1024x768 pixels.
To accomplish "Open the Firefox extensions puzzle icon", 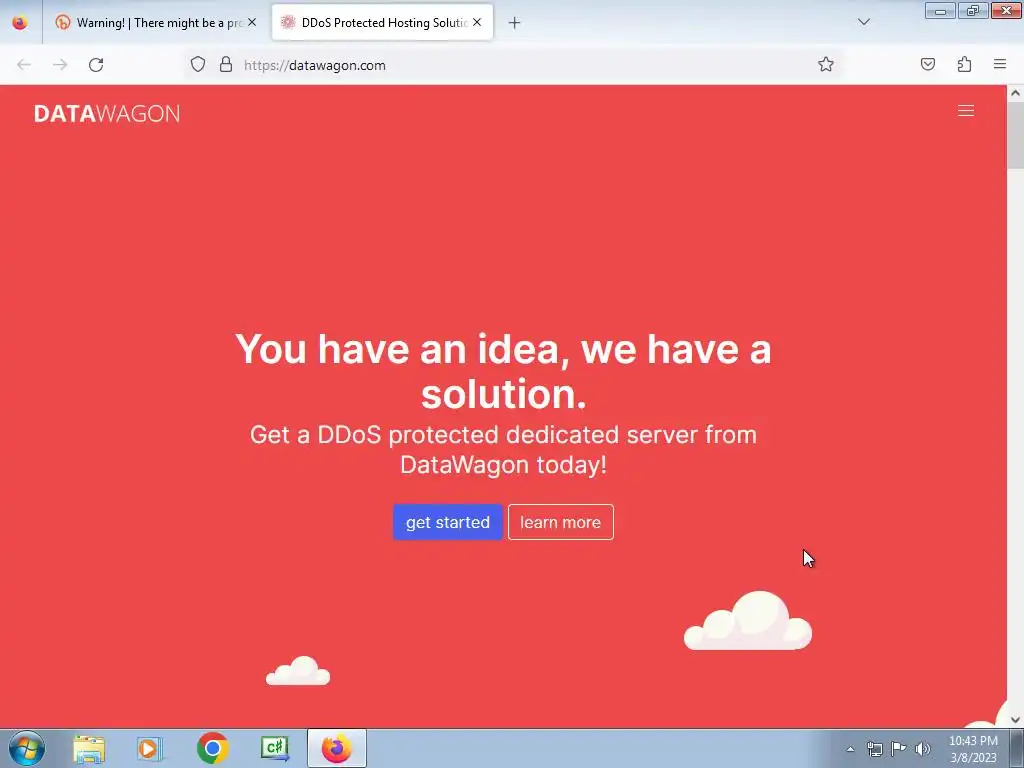I will pyautogui.click(x=964, y=64).
